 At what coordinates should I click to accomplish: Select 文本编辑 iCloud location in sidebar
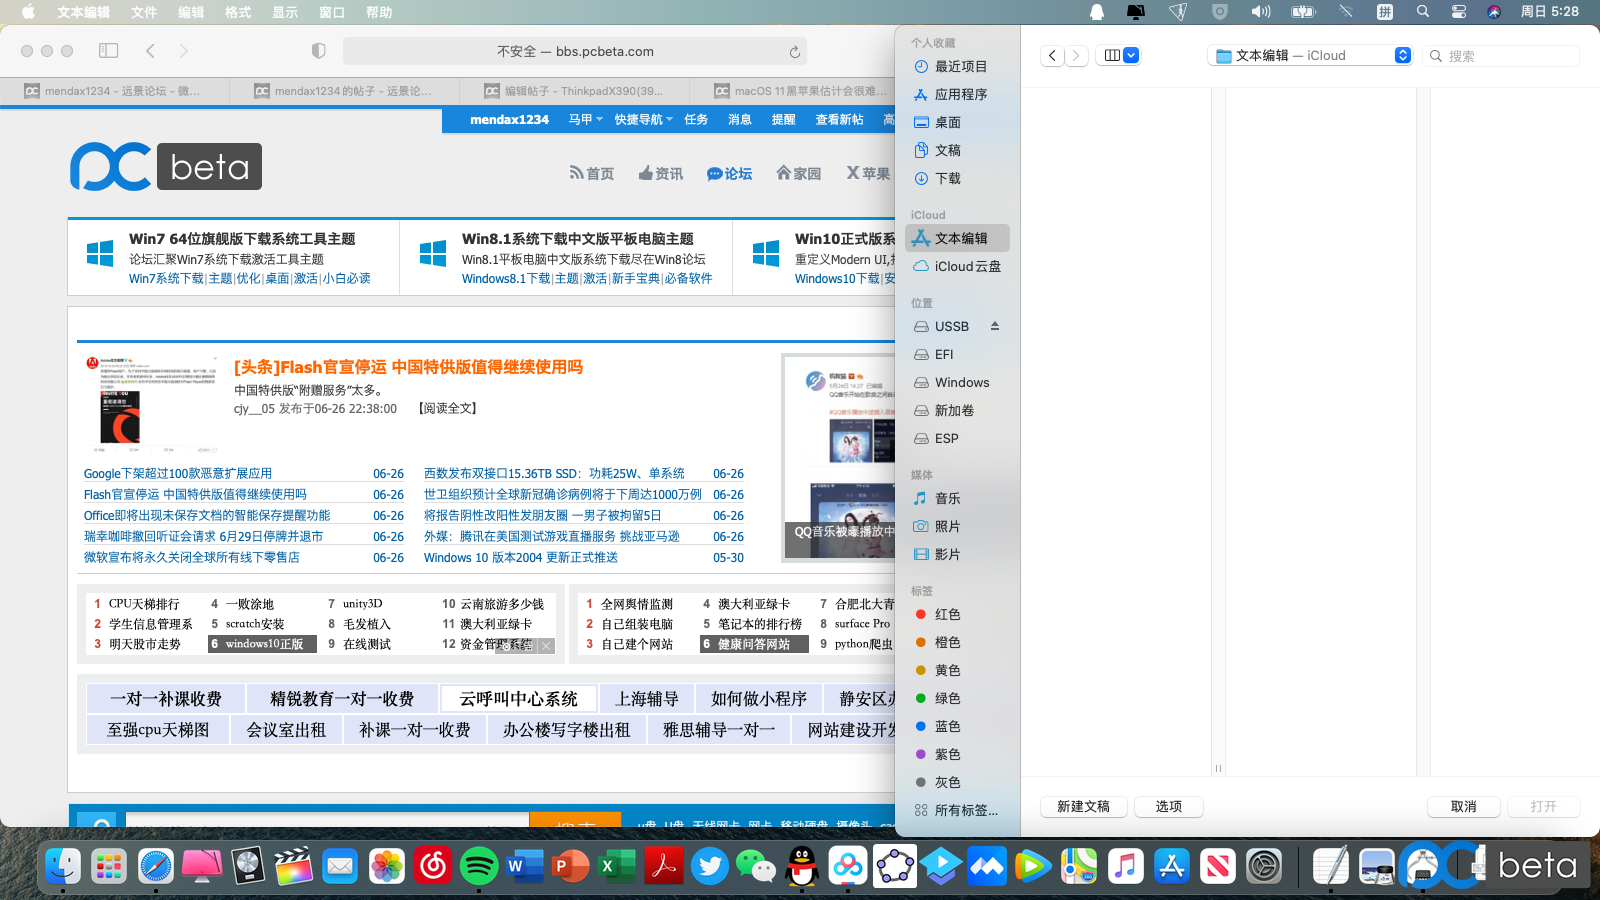click(957, 238)
